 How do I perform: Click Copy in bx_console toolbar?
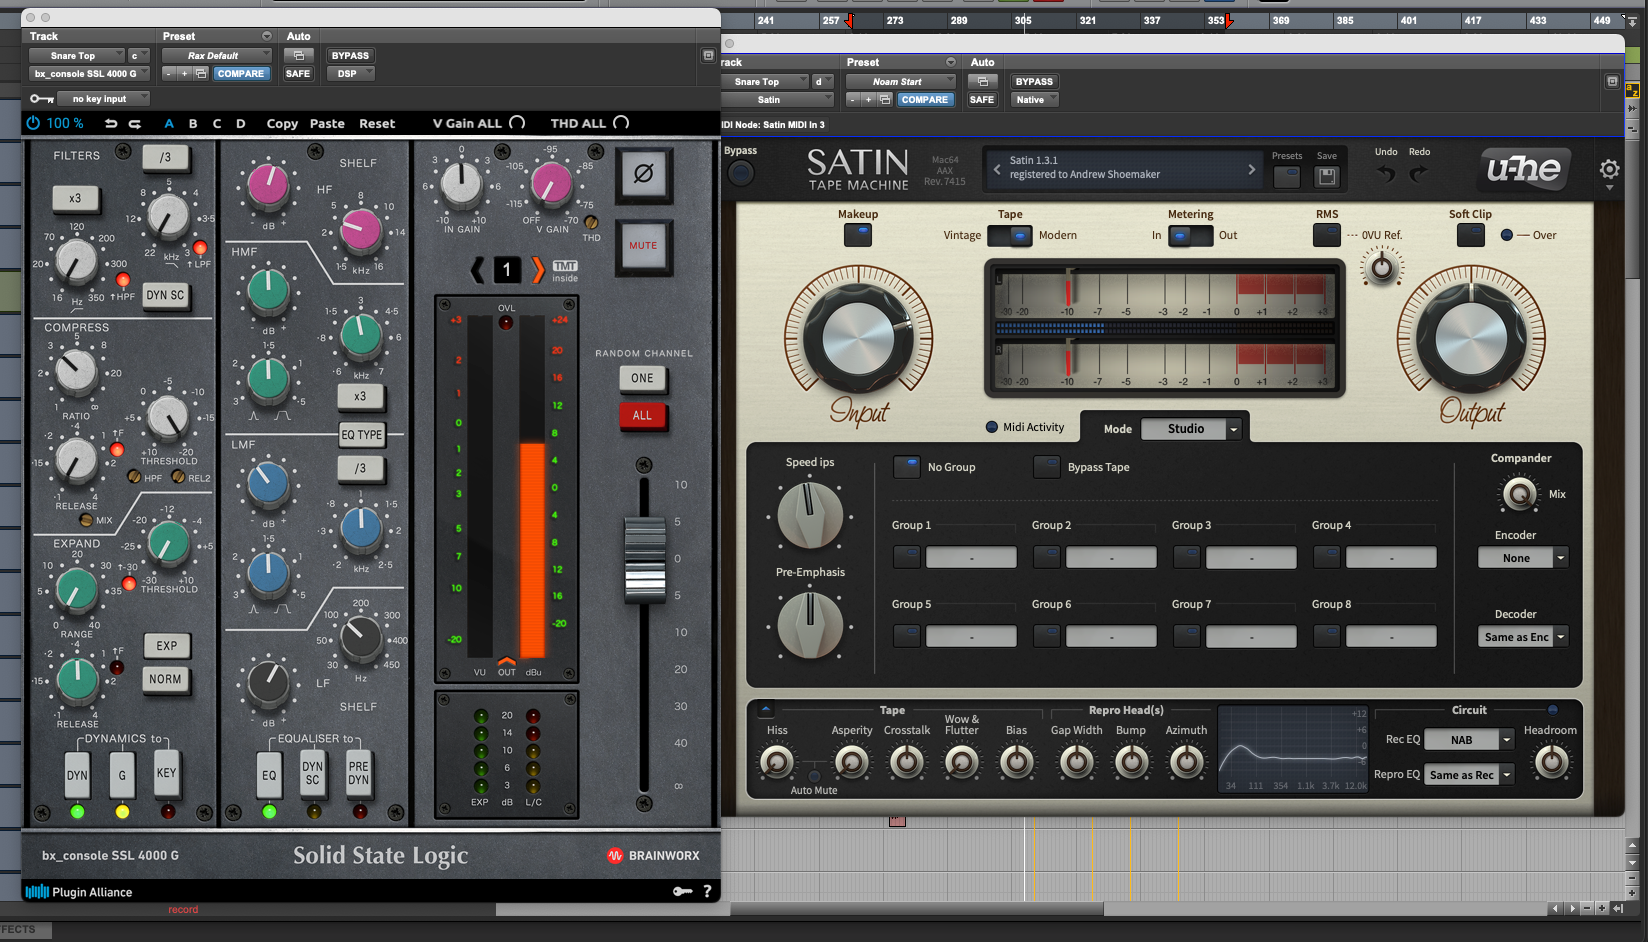tap(282, 124)
